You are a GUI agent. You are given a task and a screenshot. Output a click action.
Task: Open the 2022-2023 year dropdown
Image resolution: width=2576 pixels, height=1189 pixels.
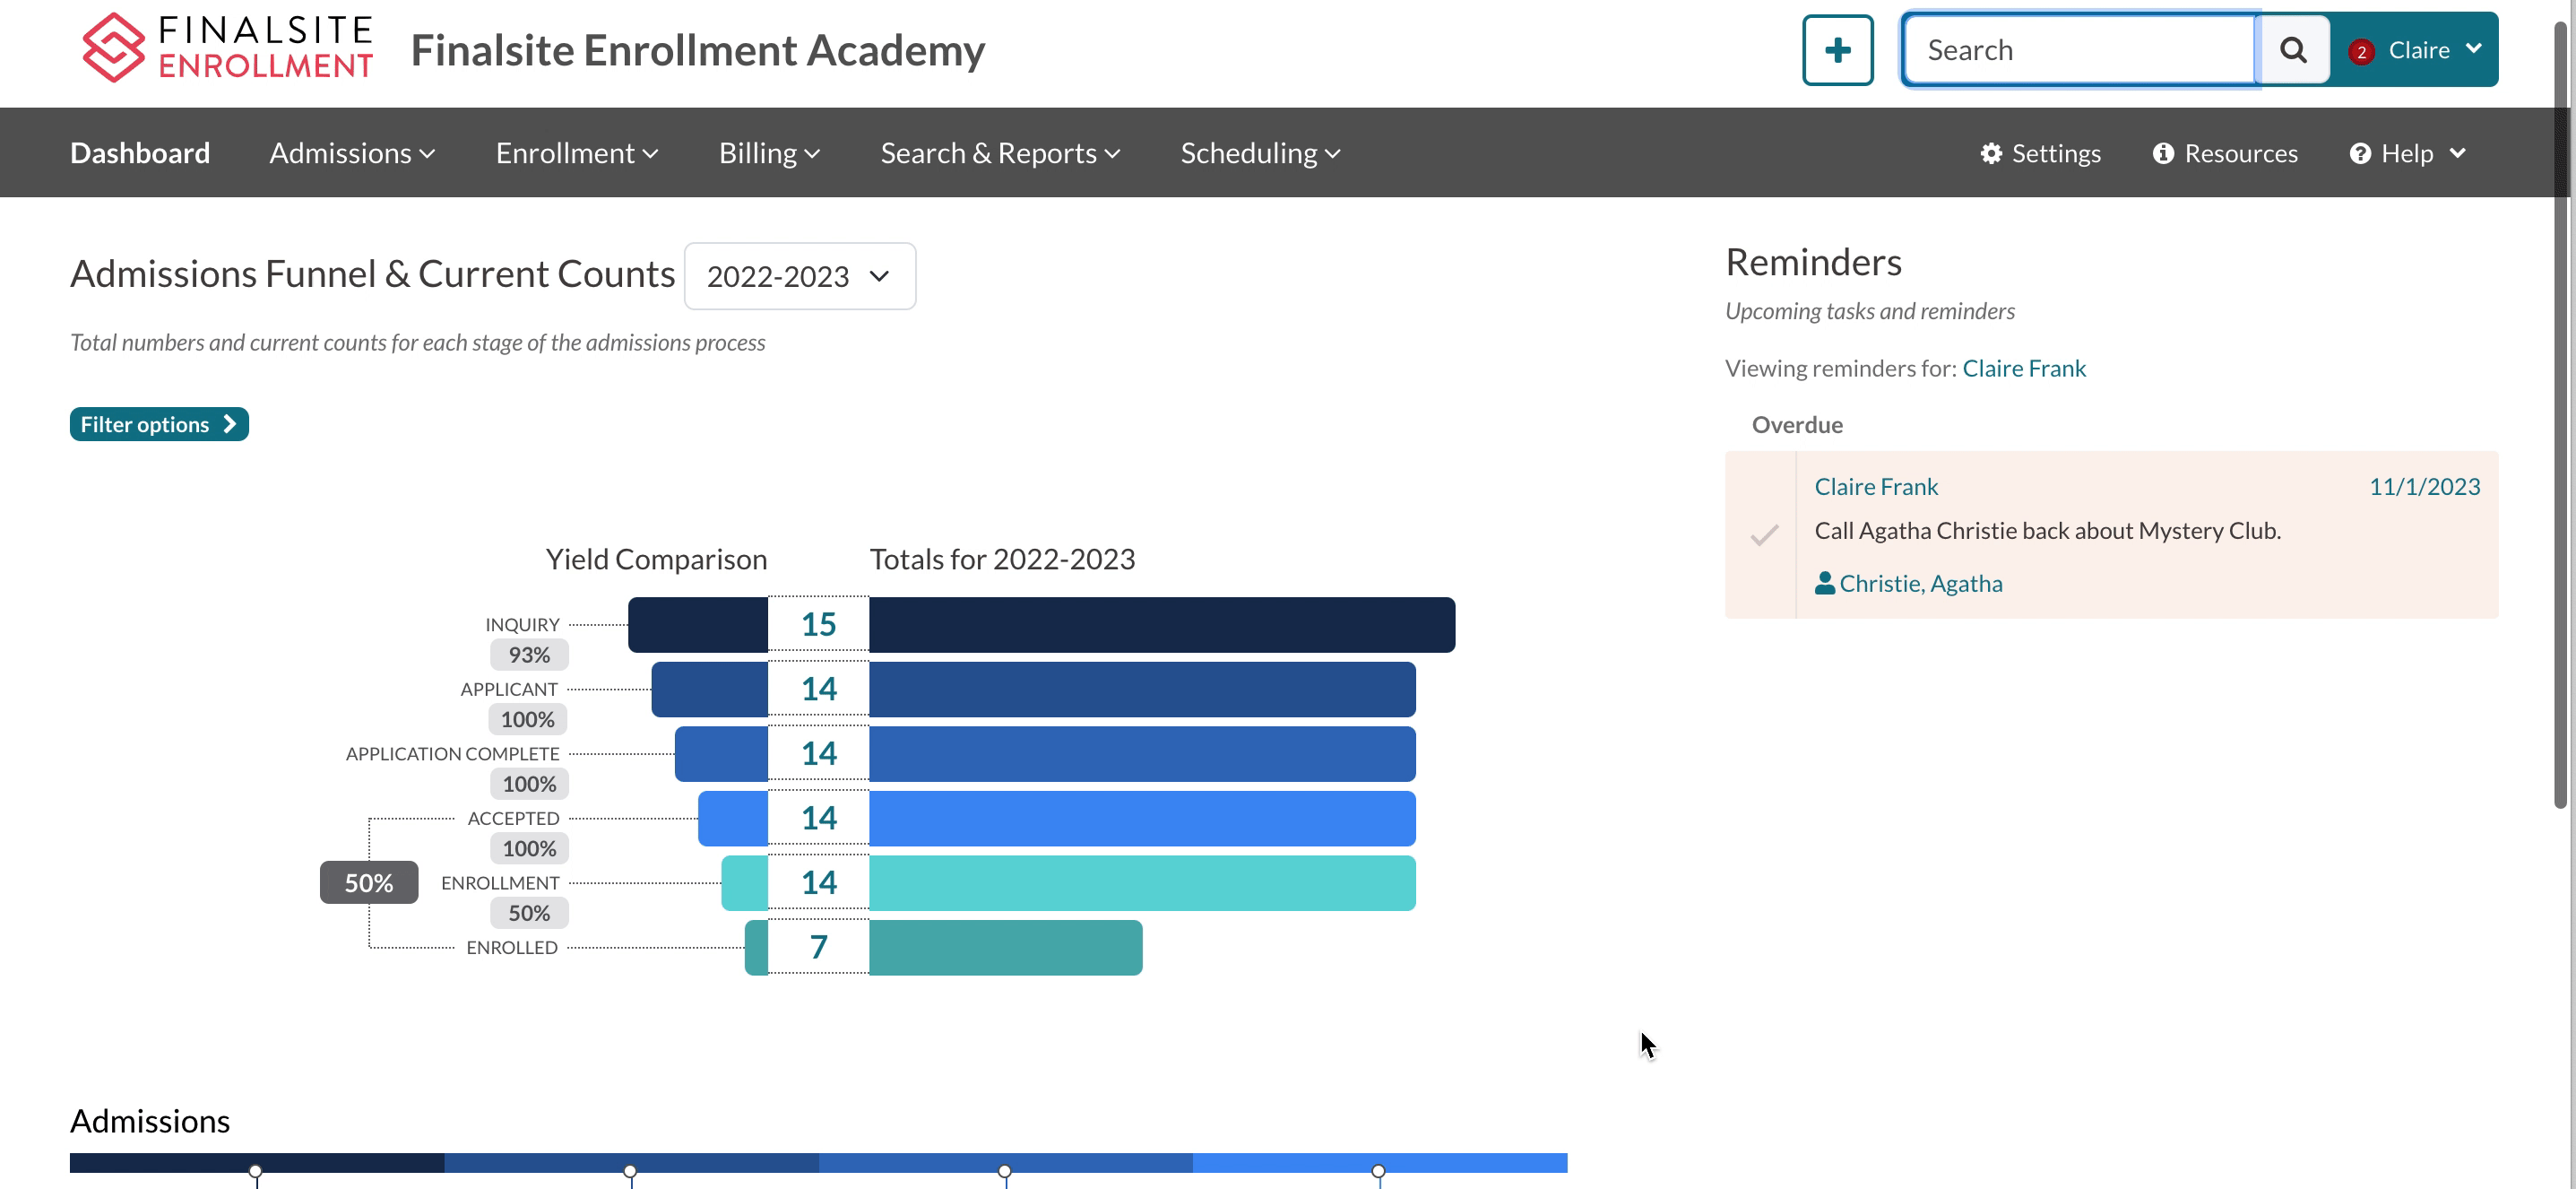pos(799,276)
